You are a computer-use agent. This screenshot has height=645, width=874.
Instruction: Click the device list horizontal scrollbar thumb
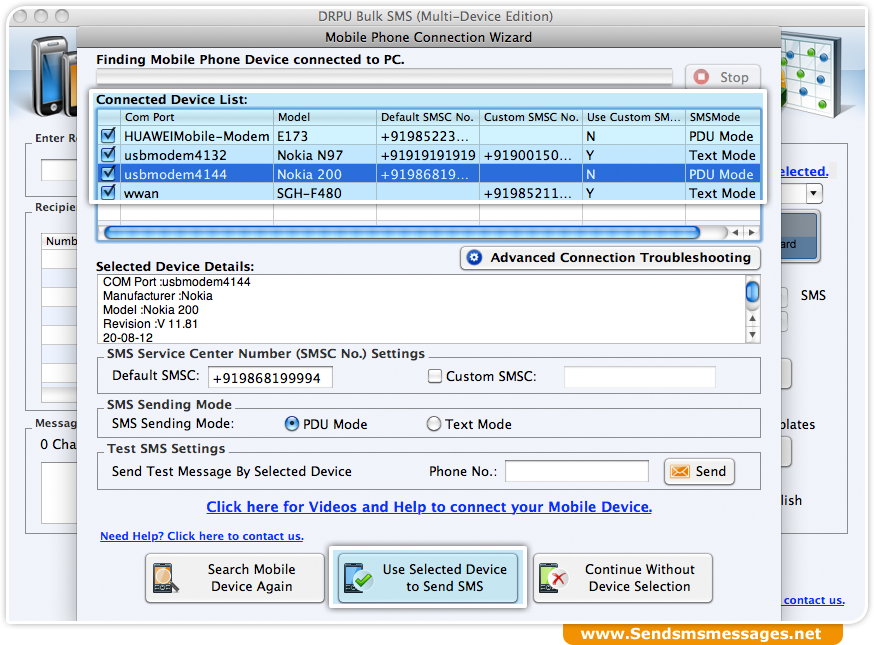402,232
